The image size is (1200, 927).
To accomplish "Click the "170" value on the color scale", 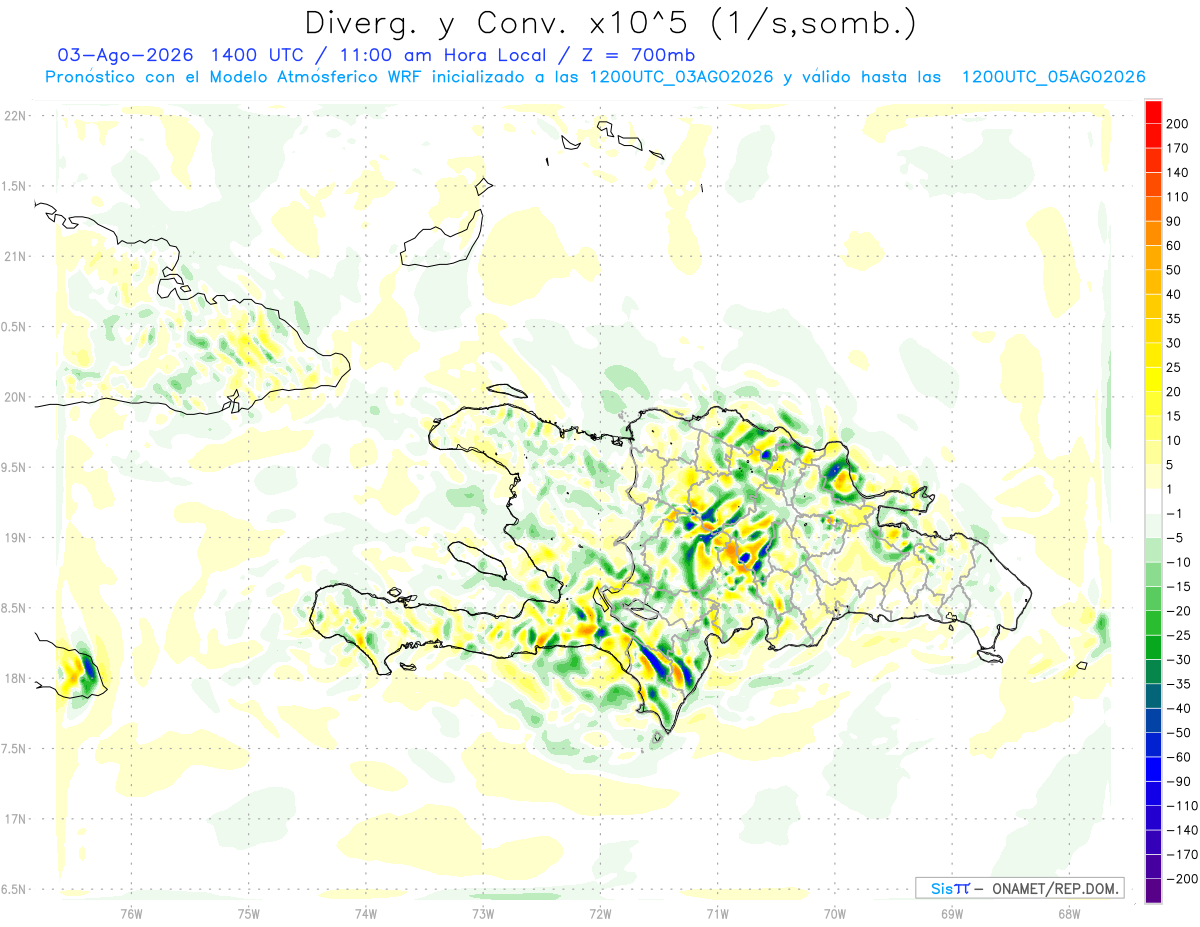I will tap(1179, 148).
